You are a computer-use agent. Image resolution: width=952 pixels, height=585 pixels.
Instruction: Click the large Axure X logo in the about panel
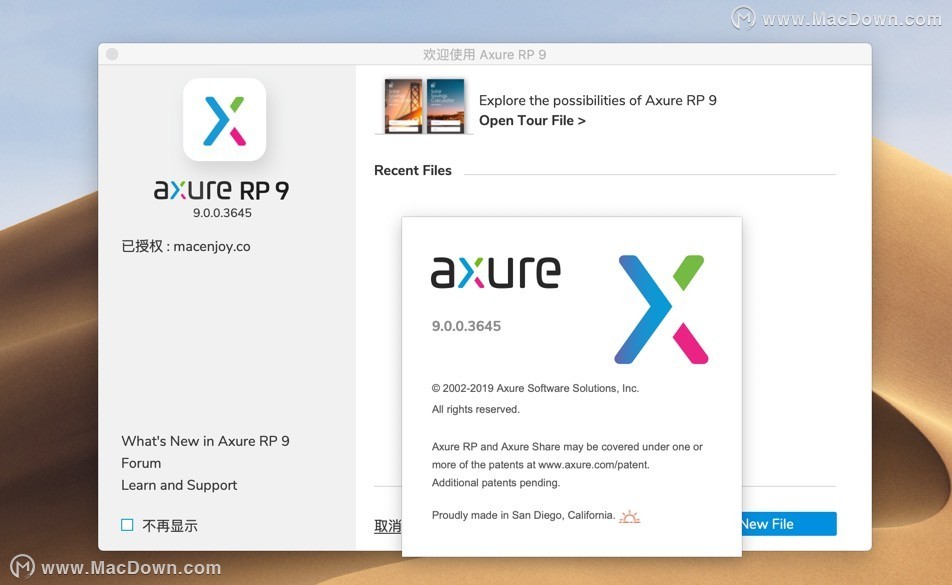coord(661,309)
